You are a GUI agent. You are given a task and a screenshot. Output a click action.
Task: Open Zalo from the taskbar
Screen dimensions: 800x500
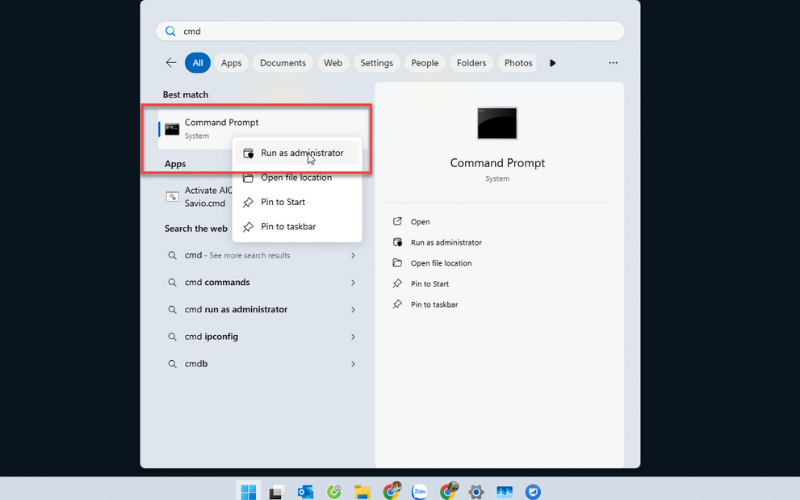click(x=419, y=492)
